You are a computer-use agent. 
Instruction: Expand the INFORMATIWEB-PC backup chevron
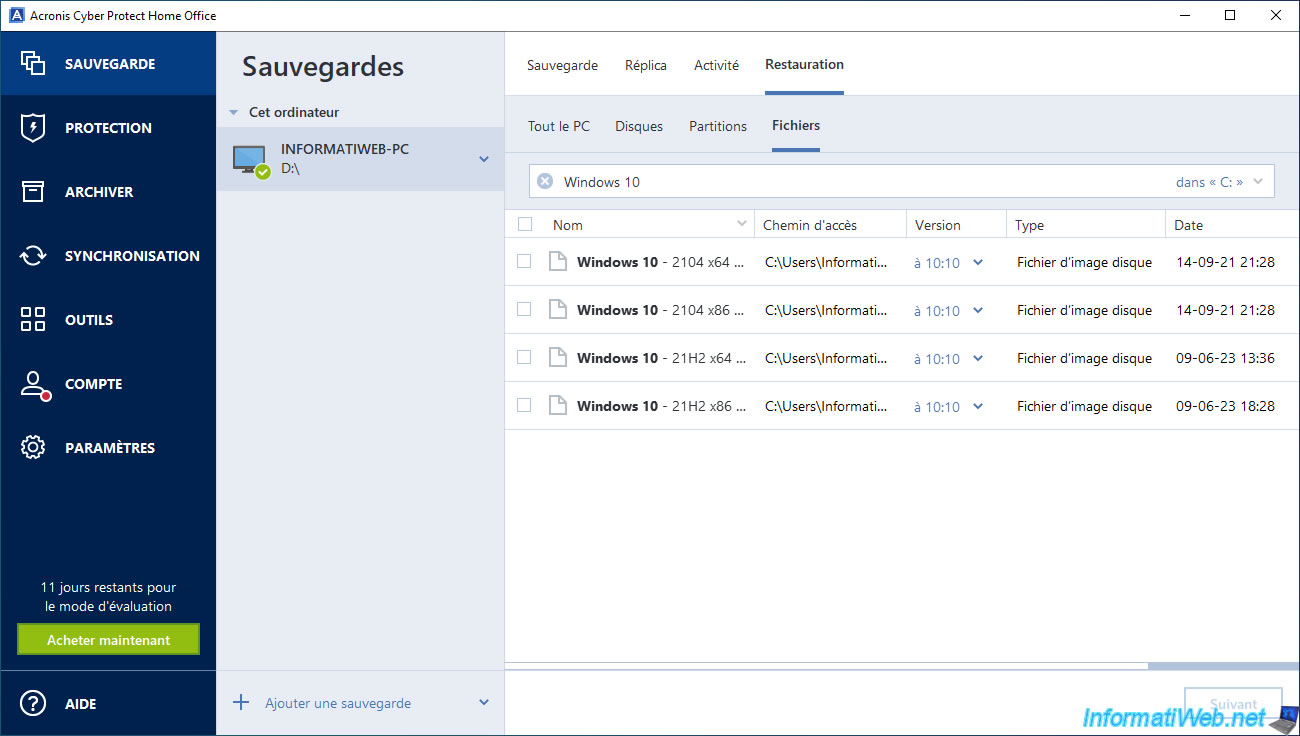[x=484, y=159]
